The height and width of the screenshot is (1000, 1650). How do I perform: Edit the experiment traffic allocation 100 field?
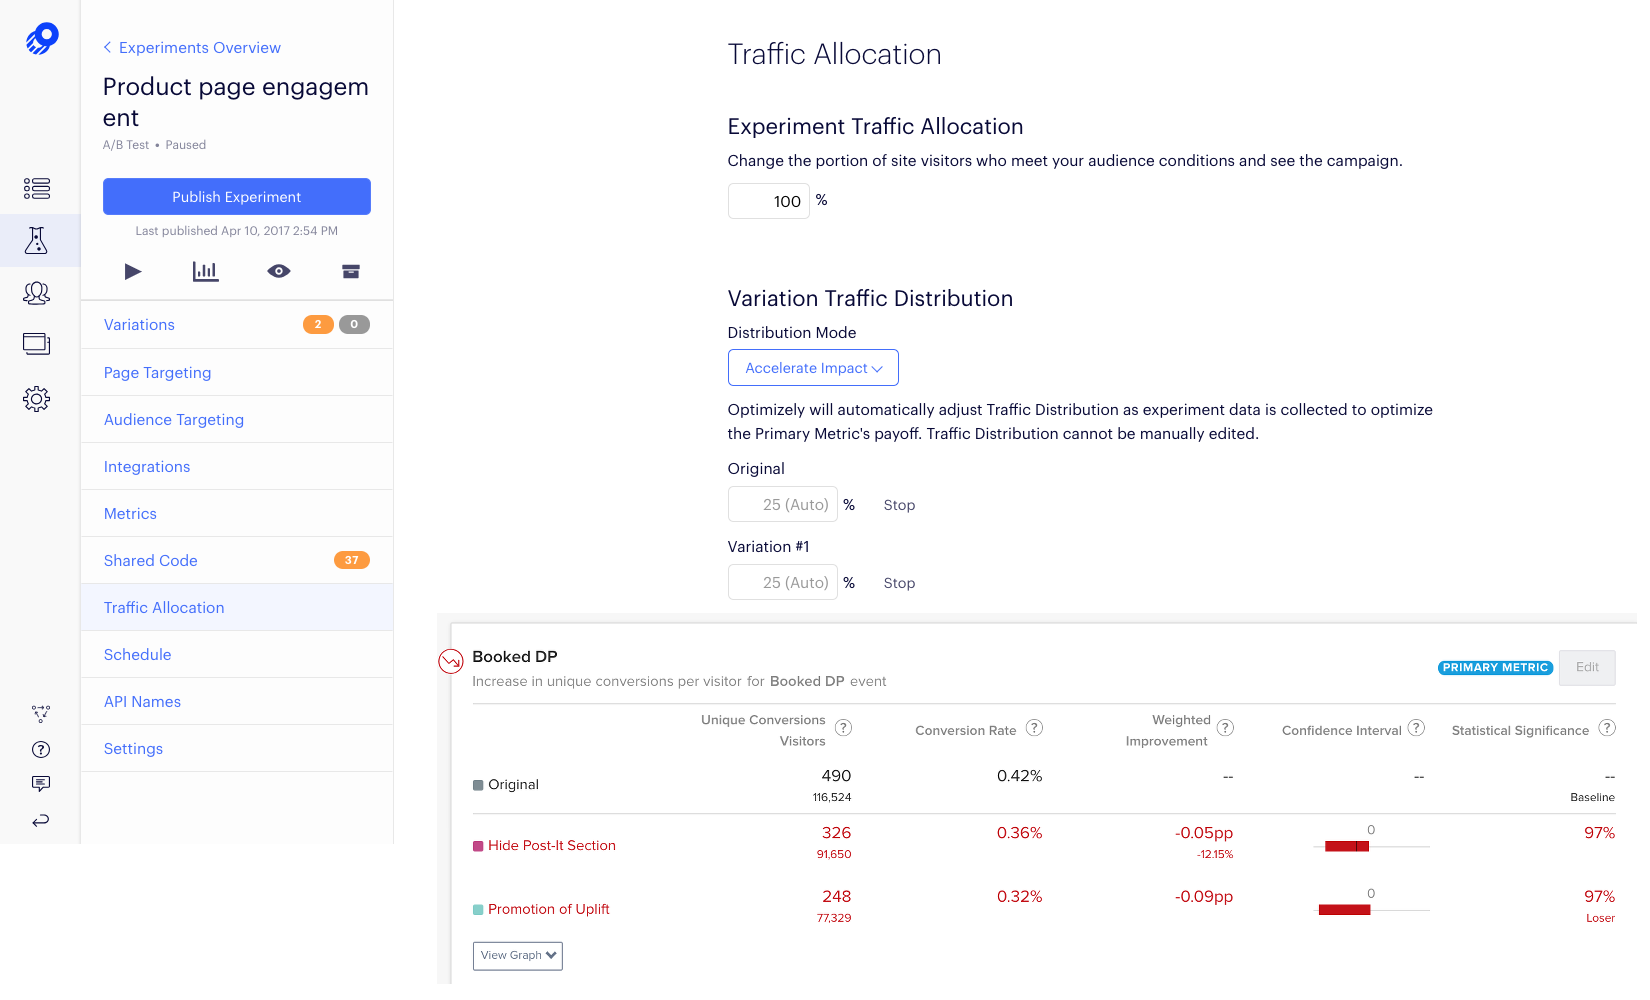[x=769, y=201]
